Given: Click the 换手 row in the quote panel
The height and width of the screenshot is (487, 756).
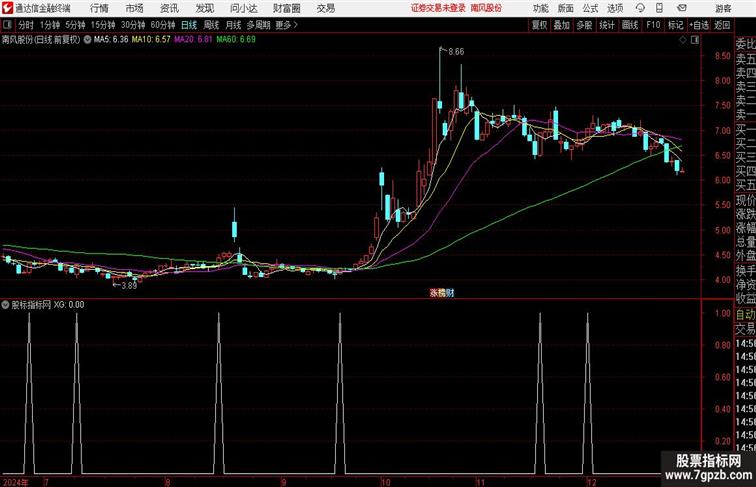Looking at the screenshot, I should pyautogui.click(x=745, y=271).
